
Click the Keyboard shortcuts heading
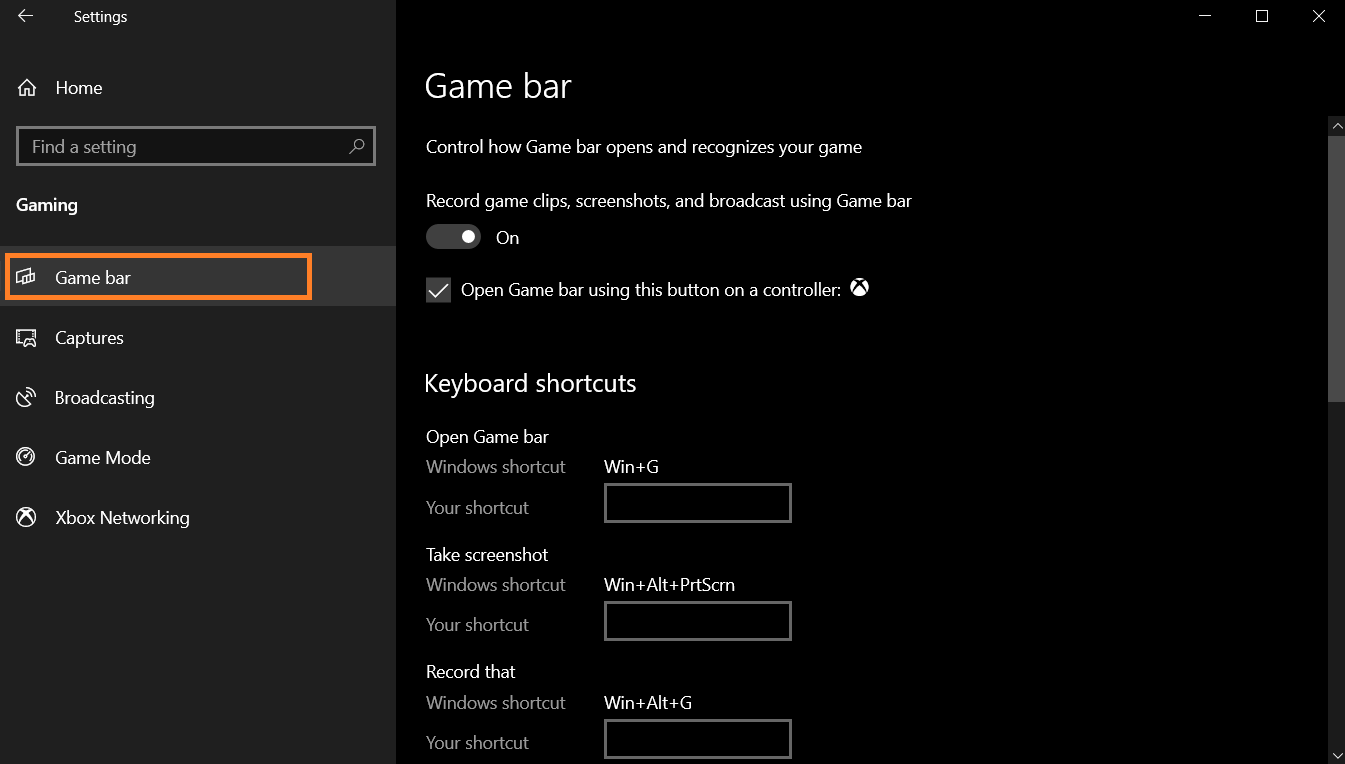pos(530,384)
